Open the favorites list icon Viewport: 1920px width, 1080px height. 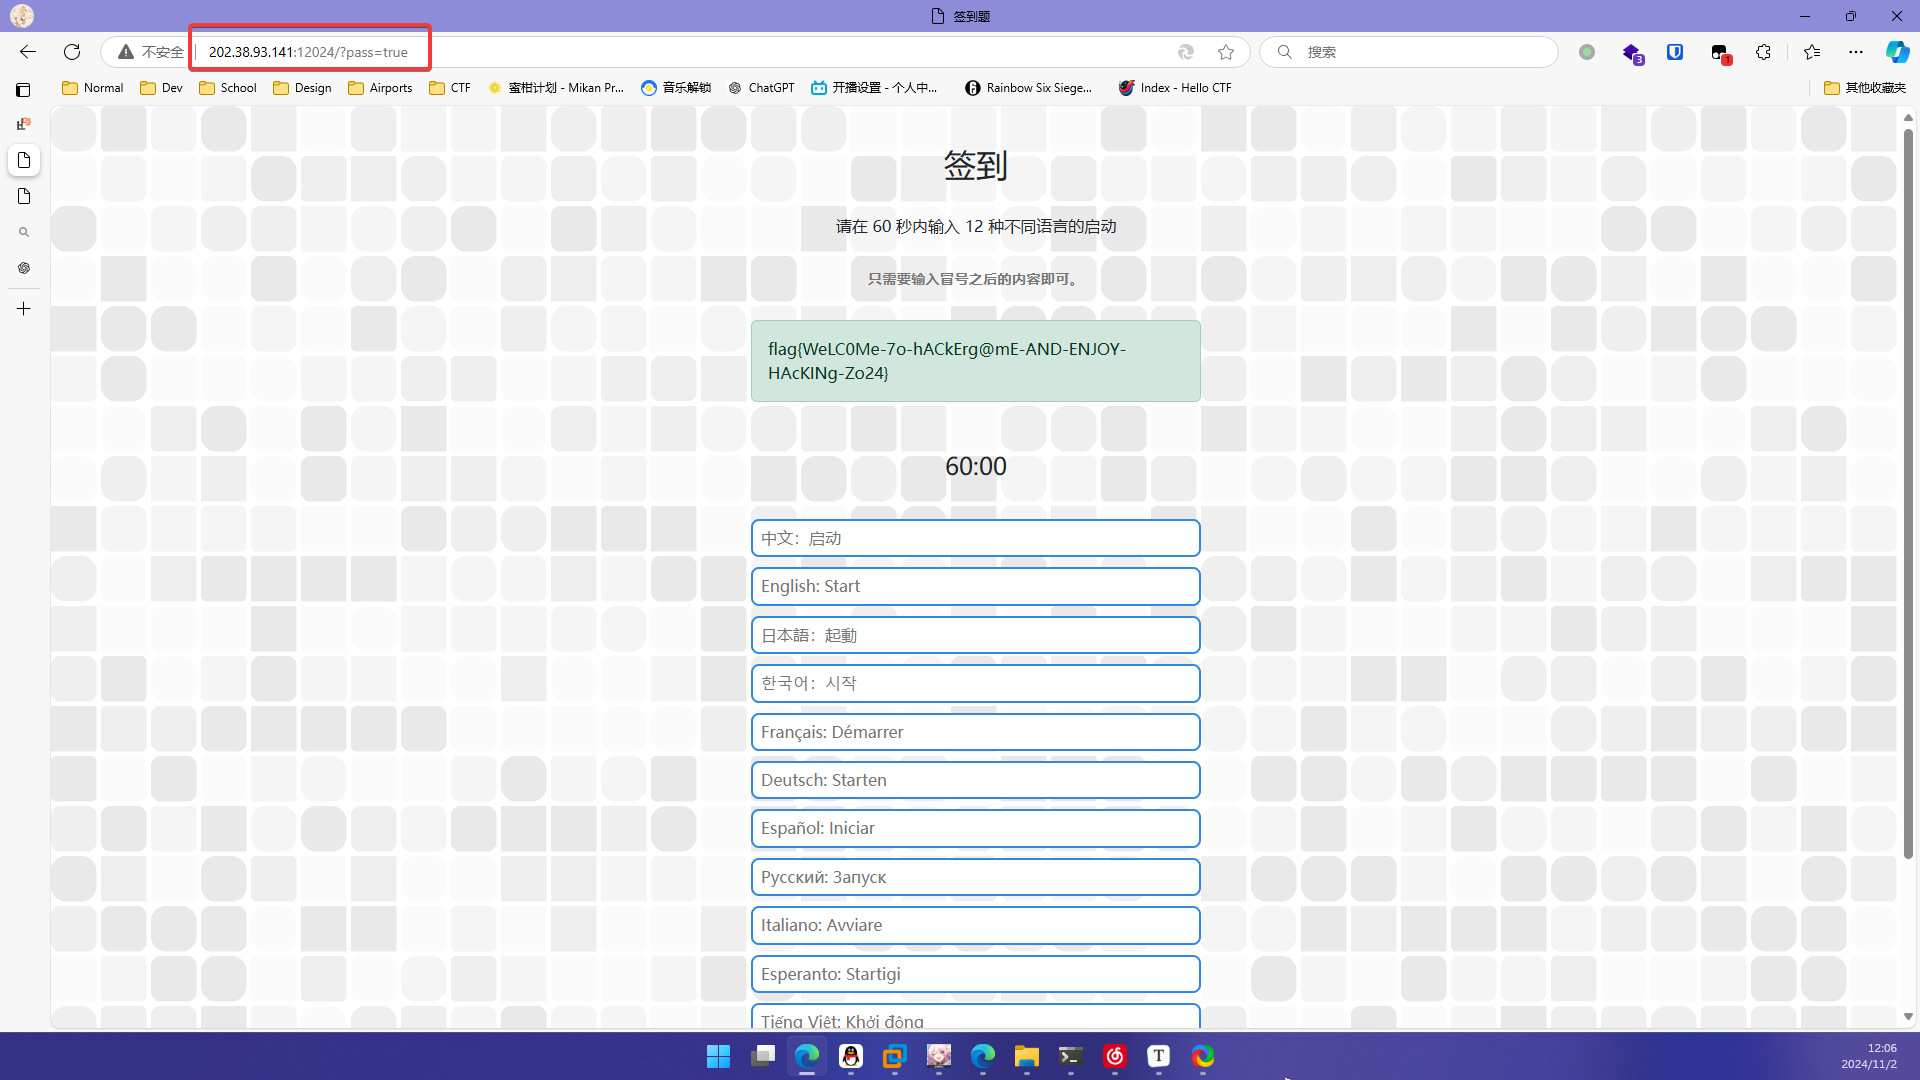tap(1812, 52)
